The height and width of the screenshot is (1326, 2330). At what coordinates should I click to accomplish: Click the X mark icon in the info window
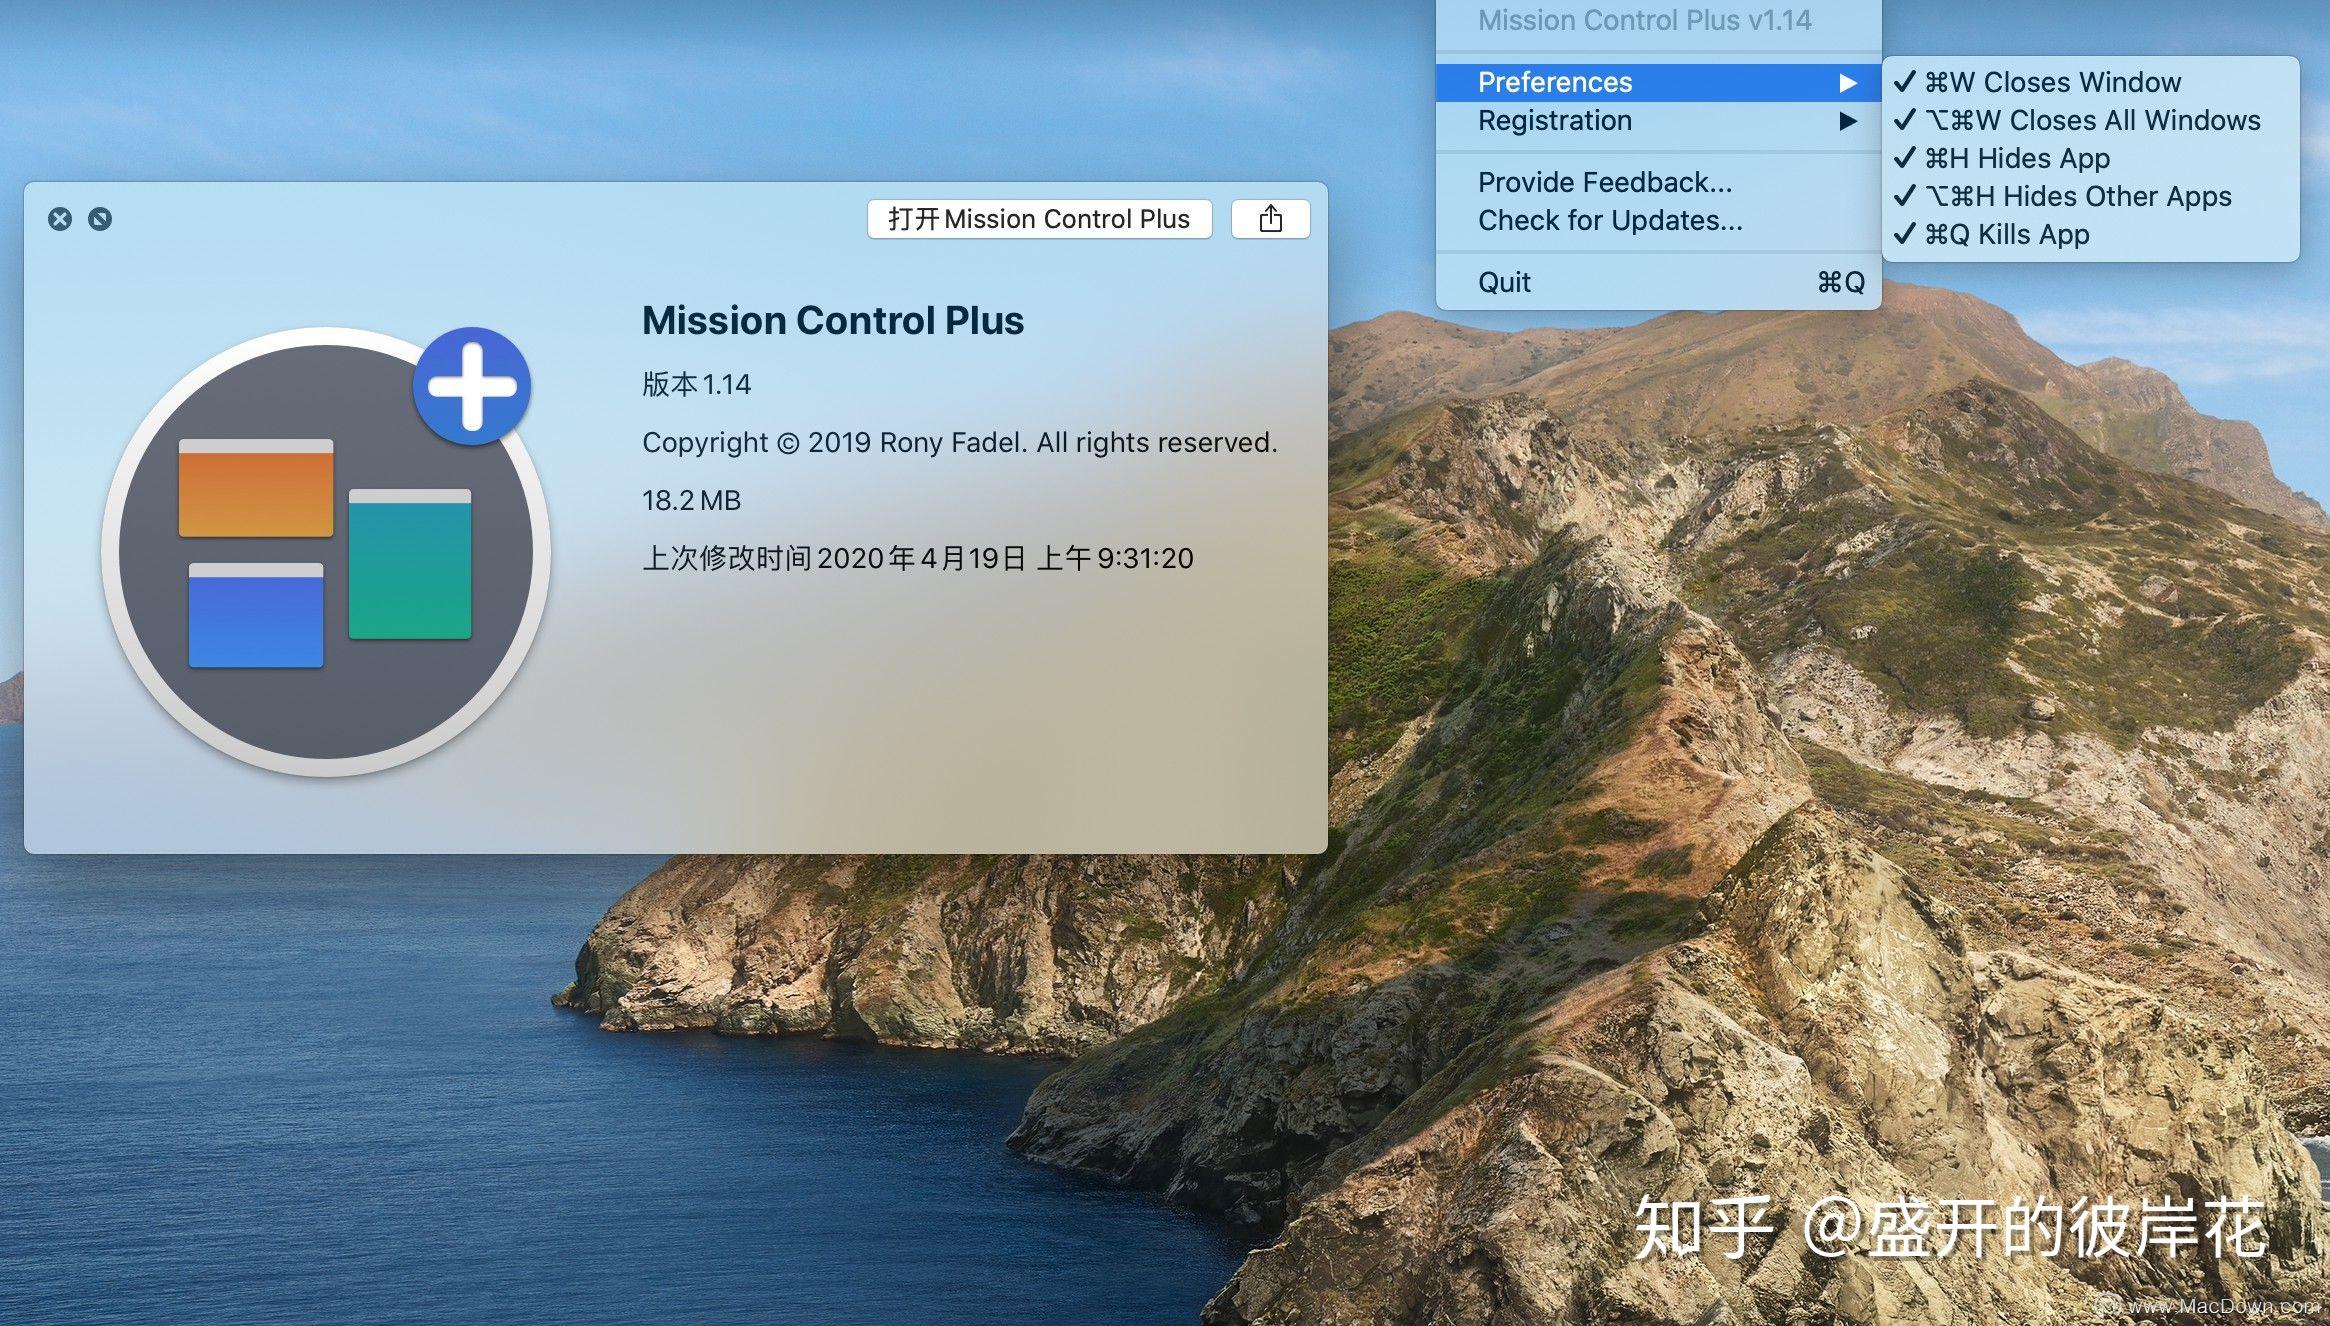point(60,218)
